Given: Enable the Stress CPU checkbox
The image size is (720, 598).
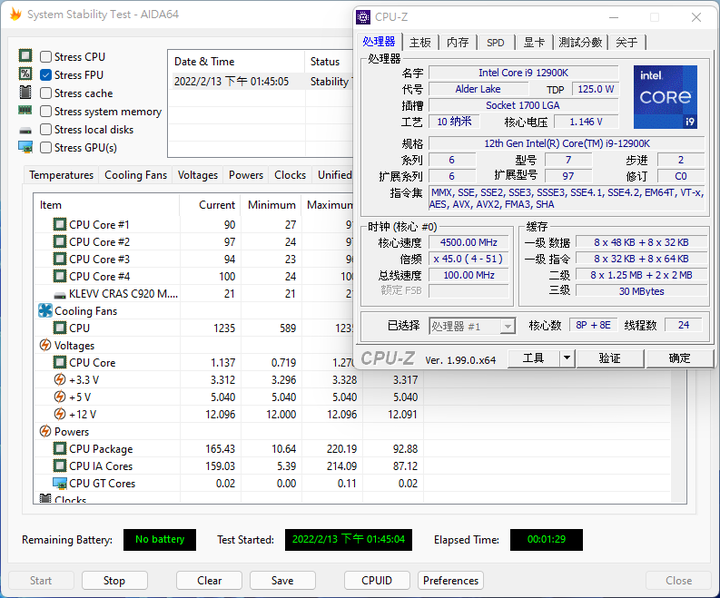Looking at the screenshot, I should [45, 57].
